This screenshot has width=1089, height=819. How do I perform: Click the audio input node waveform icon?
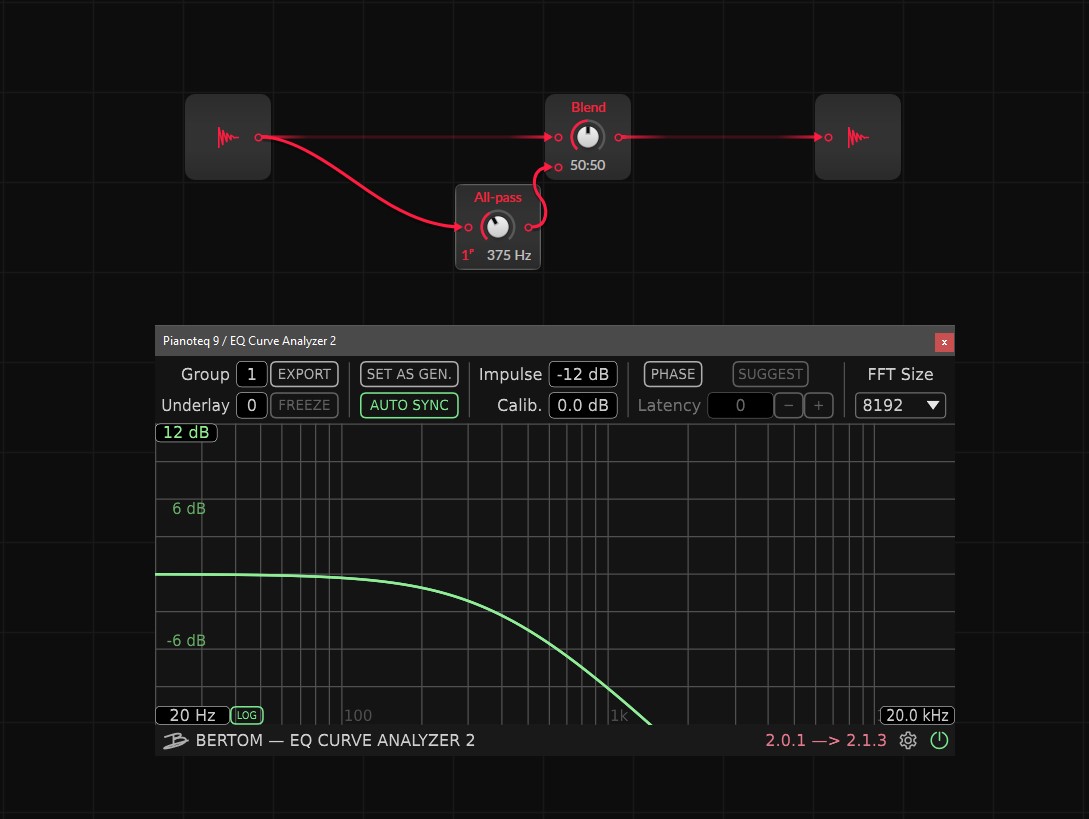click(x=227, y=138)
